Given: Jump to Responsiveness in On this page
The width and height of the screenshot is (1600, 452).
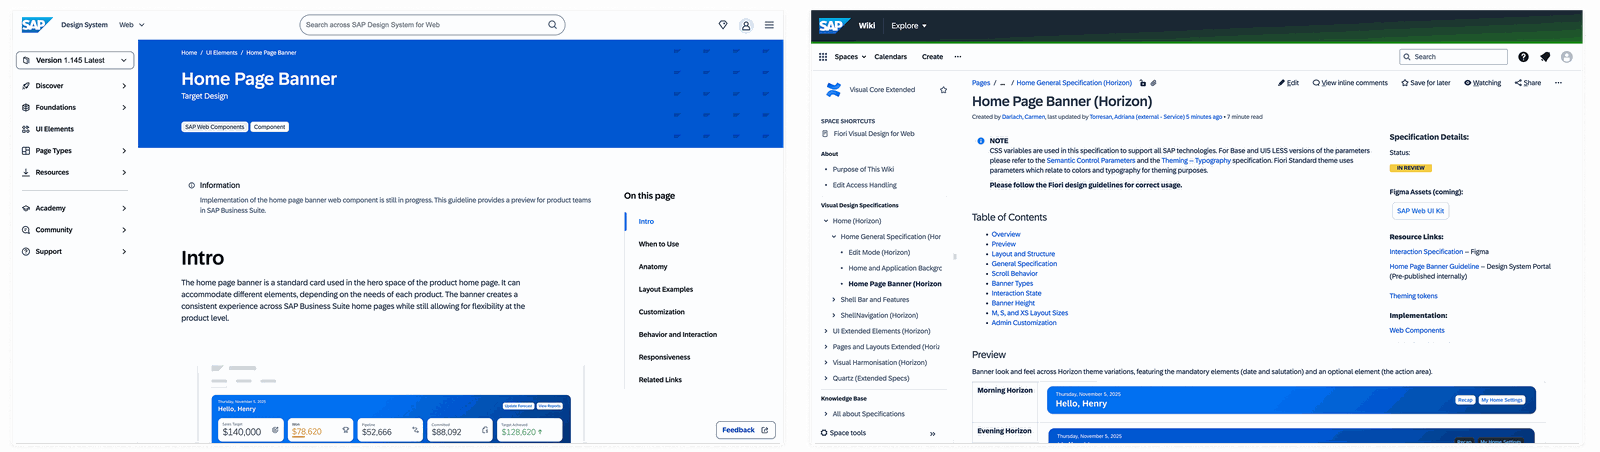Looking at the screenshot, I should [x=665, y=357].
